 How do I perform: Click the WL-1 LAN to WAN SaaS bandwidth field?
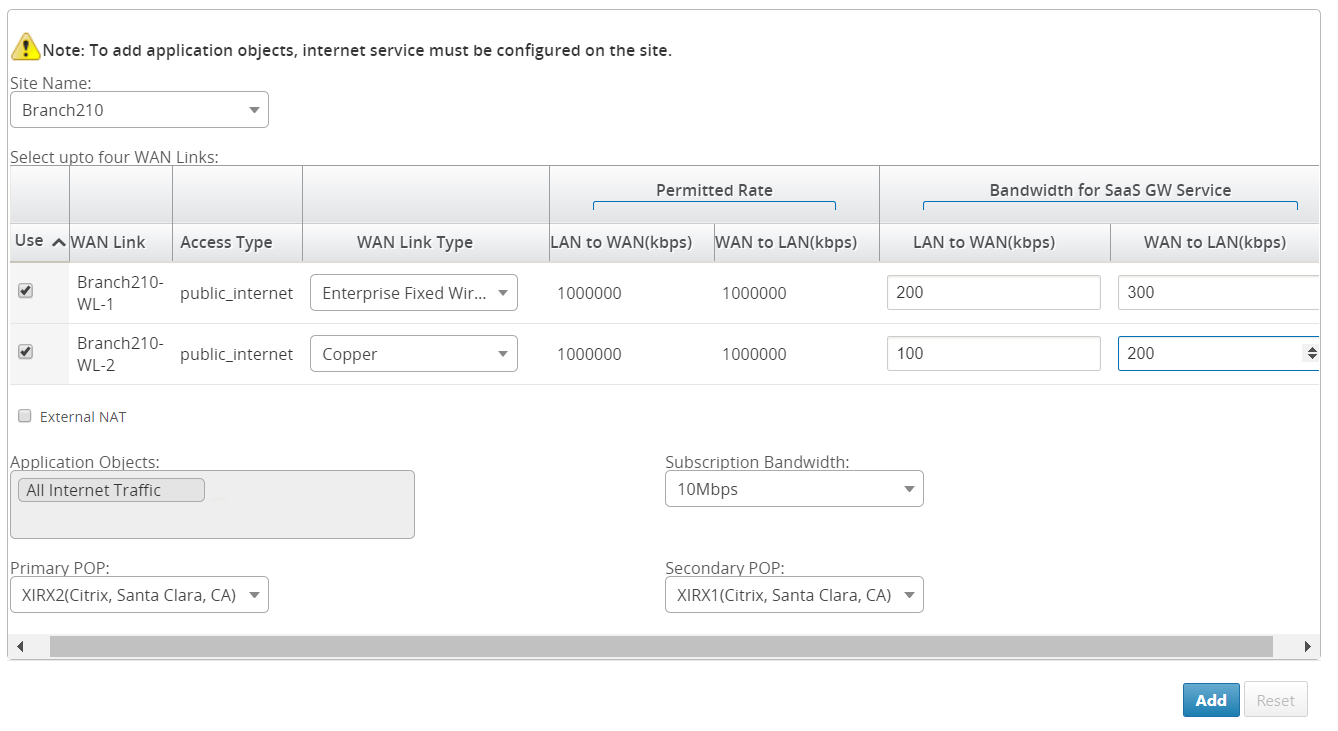(x=993, y=293)
